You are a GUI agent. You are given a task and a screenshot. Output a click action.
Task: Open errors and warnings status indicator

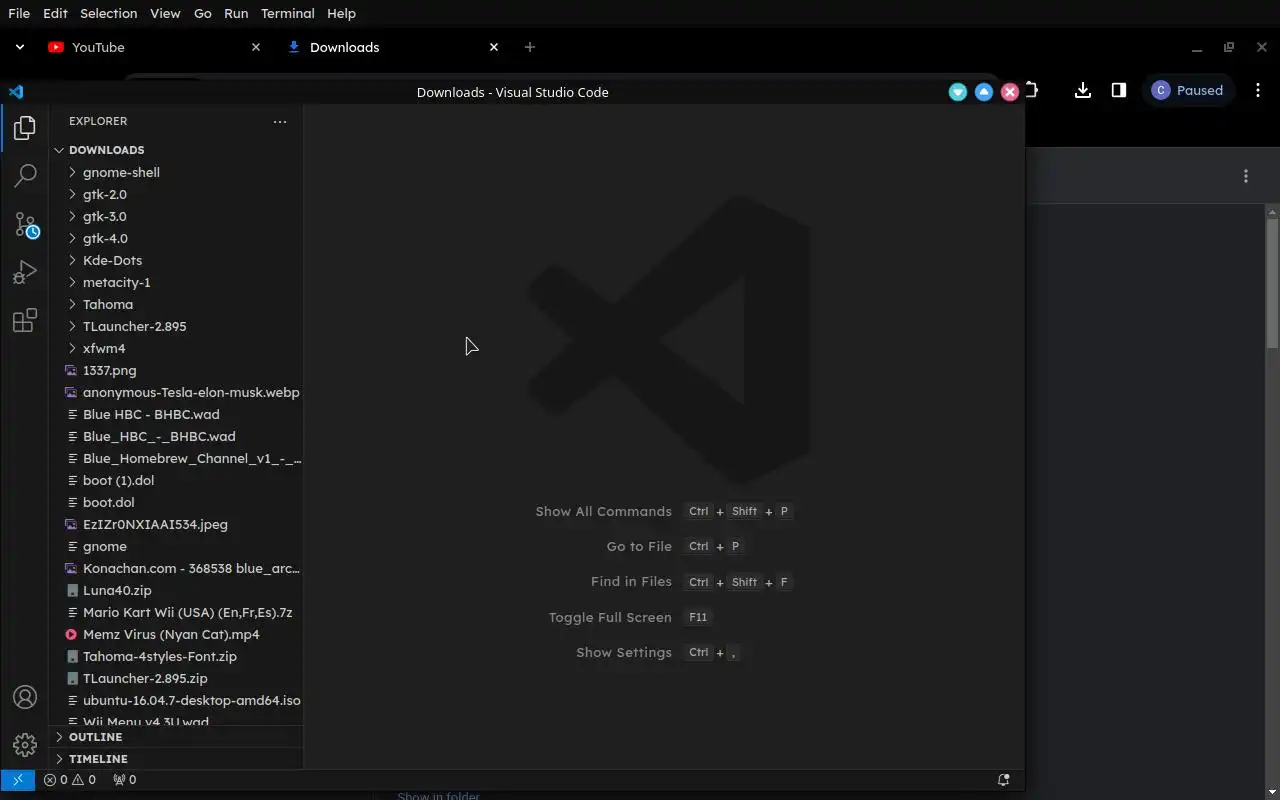69,780
